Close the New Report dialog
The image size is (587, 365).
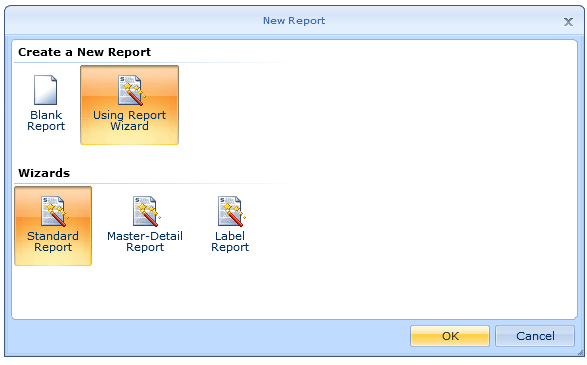(568, 22)
